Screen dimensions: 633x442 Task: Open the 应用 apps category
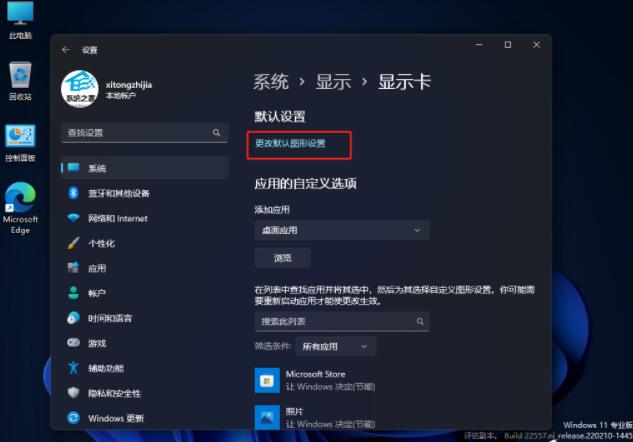[x=97, y=268]
